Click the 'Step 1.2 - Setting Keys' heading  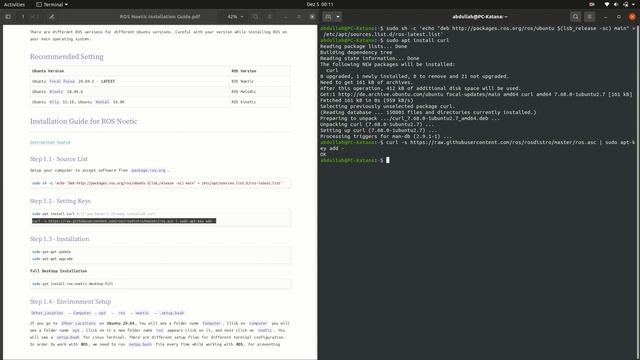click(x=60, y=201)
